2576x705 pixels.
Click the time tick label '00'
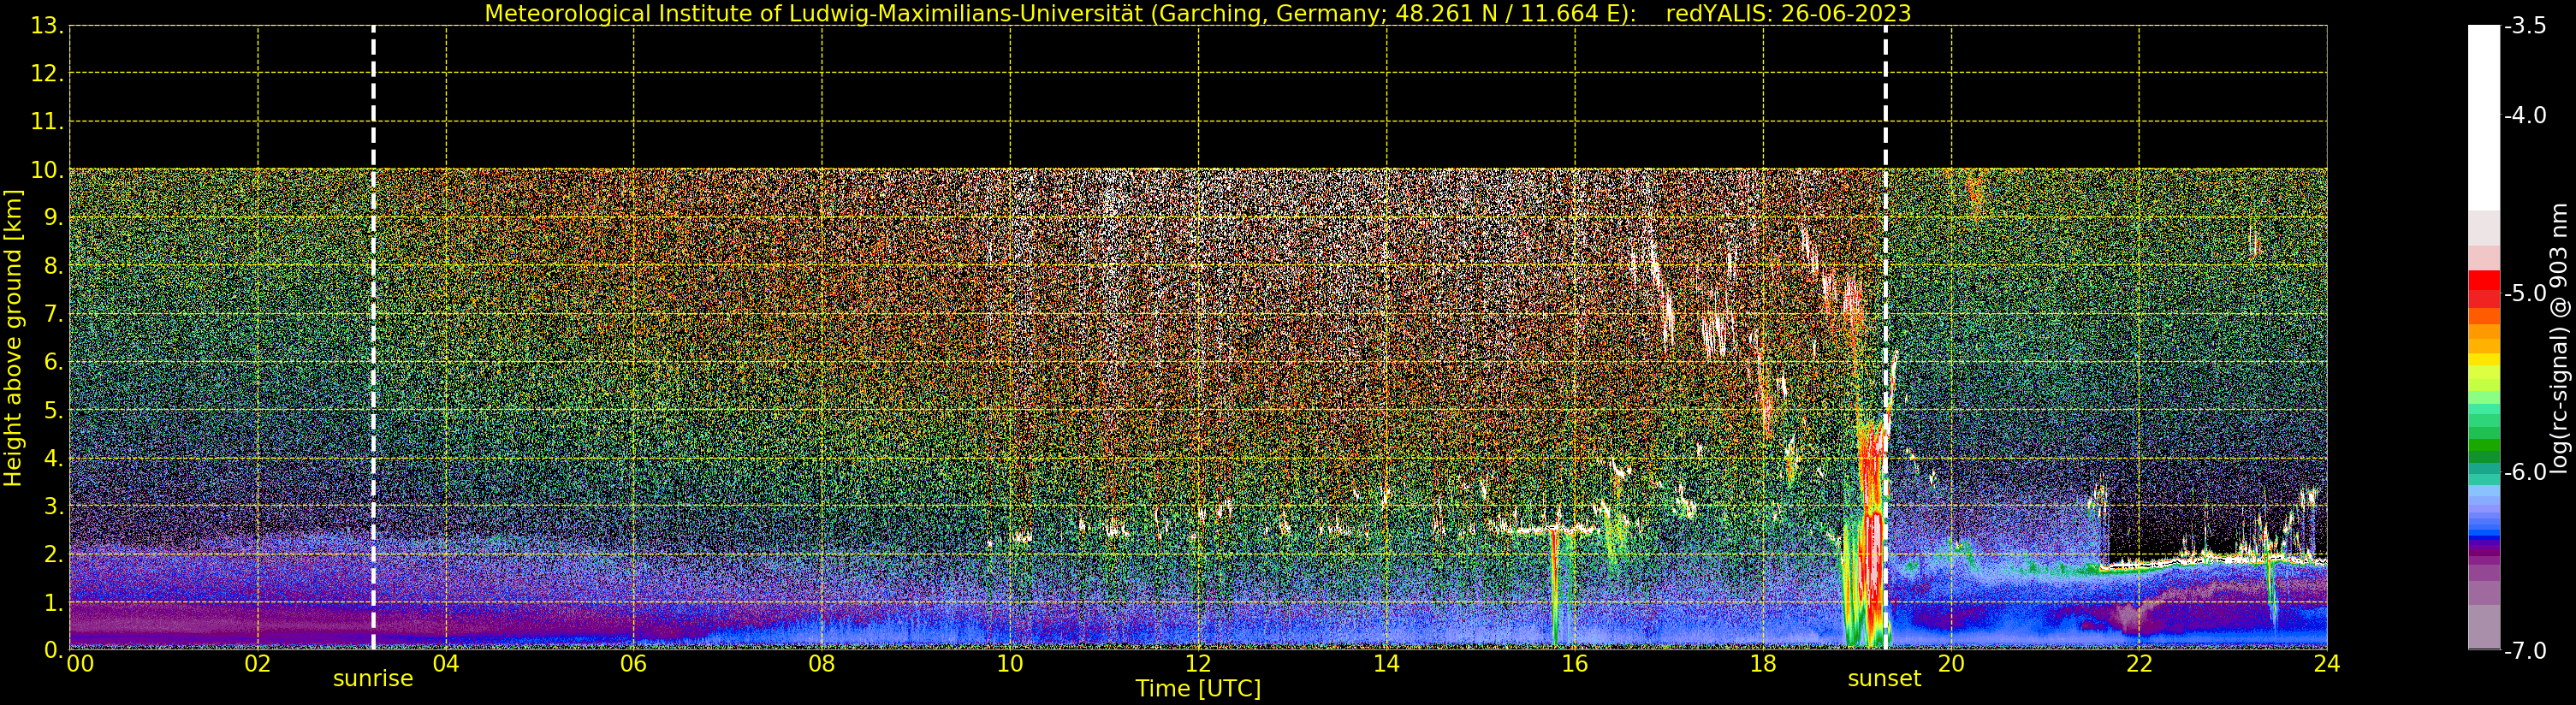(x=80, y=664)
